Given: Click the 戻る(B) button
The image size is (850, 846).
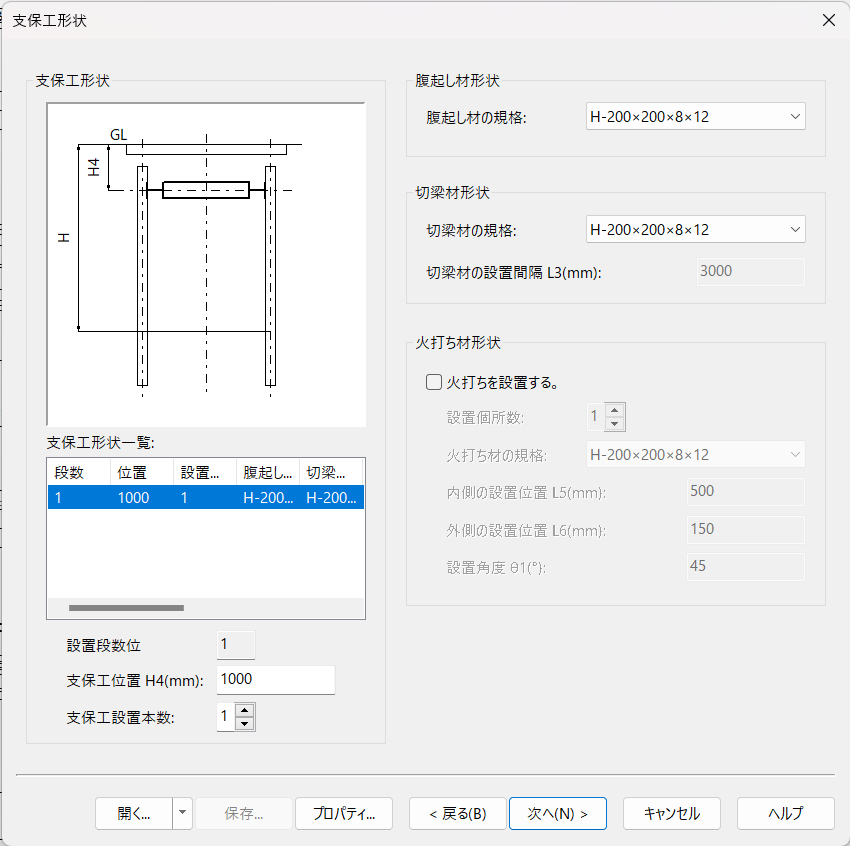Looking at the screenshot, I should pyautogui.click(x=458, y=813).
